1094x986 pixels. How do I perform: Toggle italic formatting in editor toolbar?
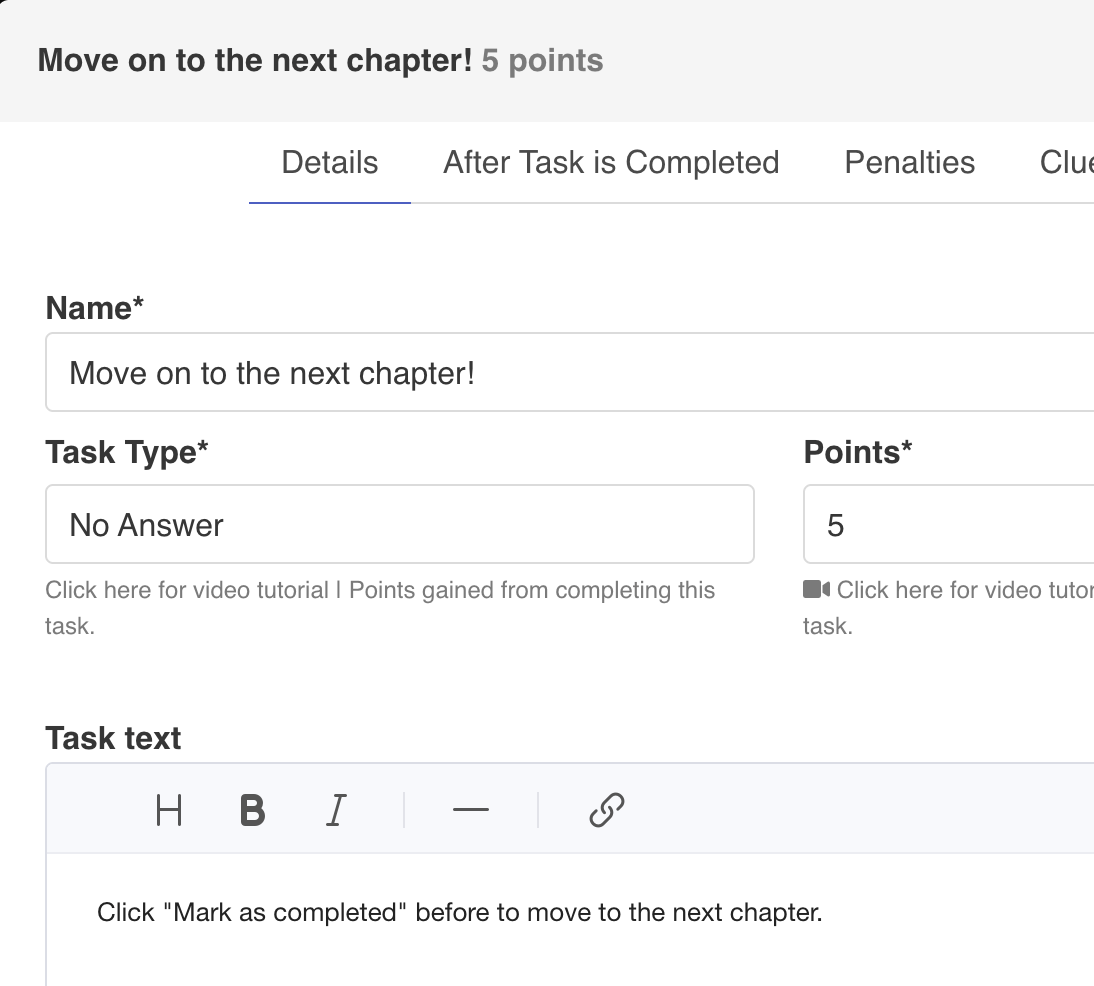click(336, 810)
